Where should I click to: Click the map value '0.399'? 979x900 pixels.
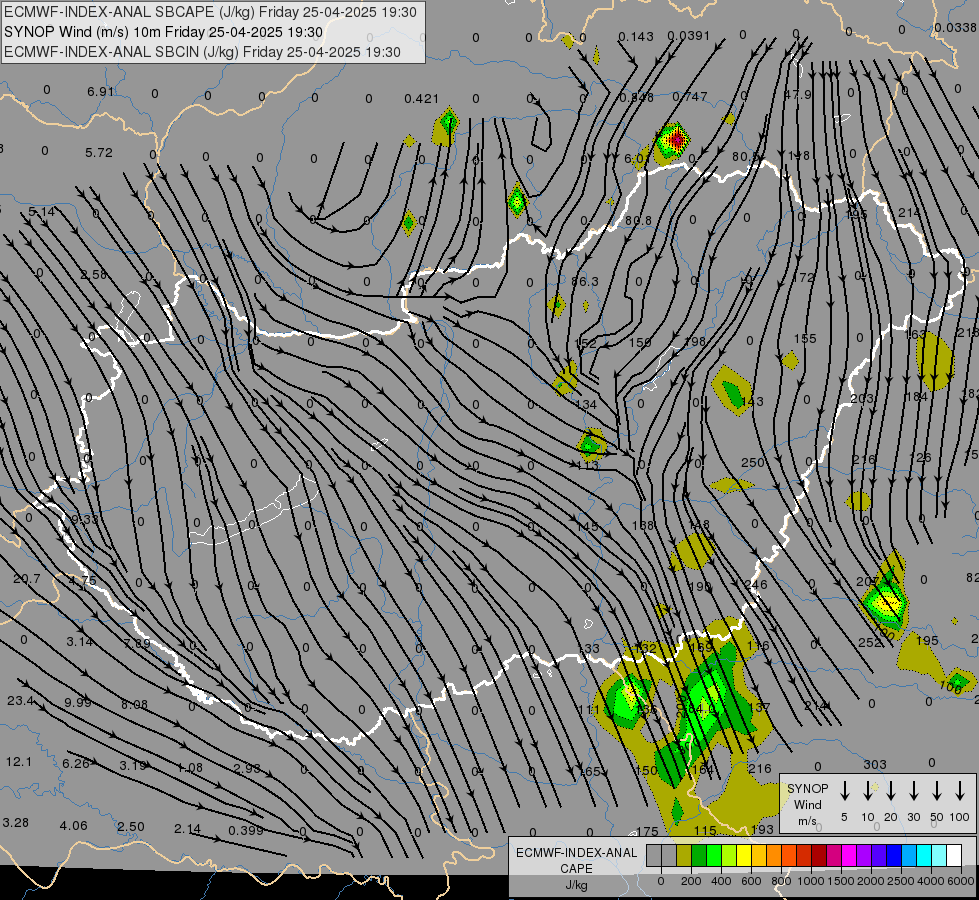point(245,831)
